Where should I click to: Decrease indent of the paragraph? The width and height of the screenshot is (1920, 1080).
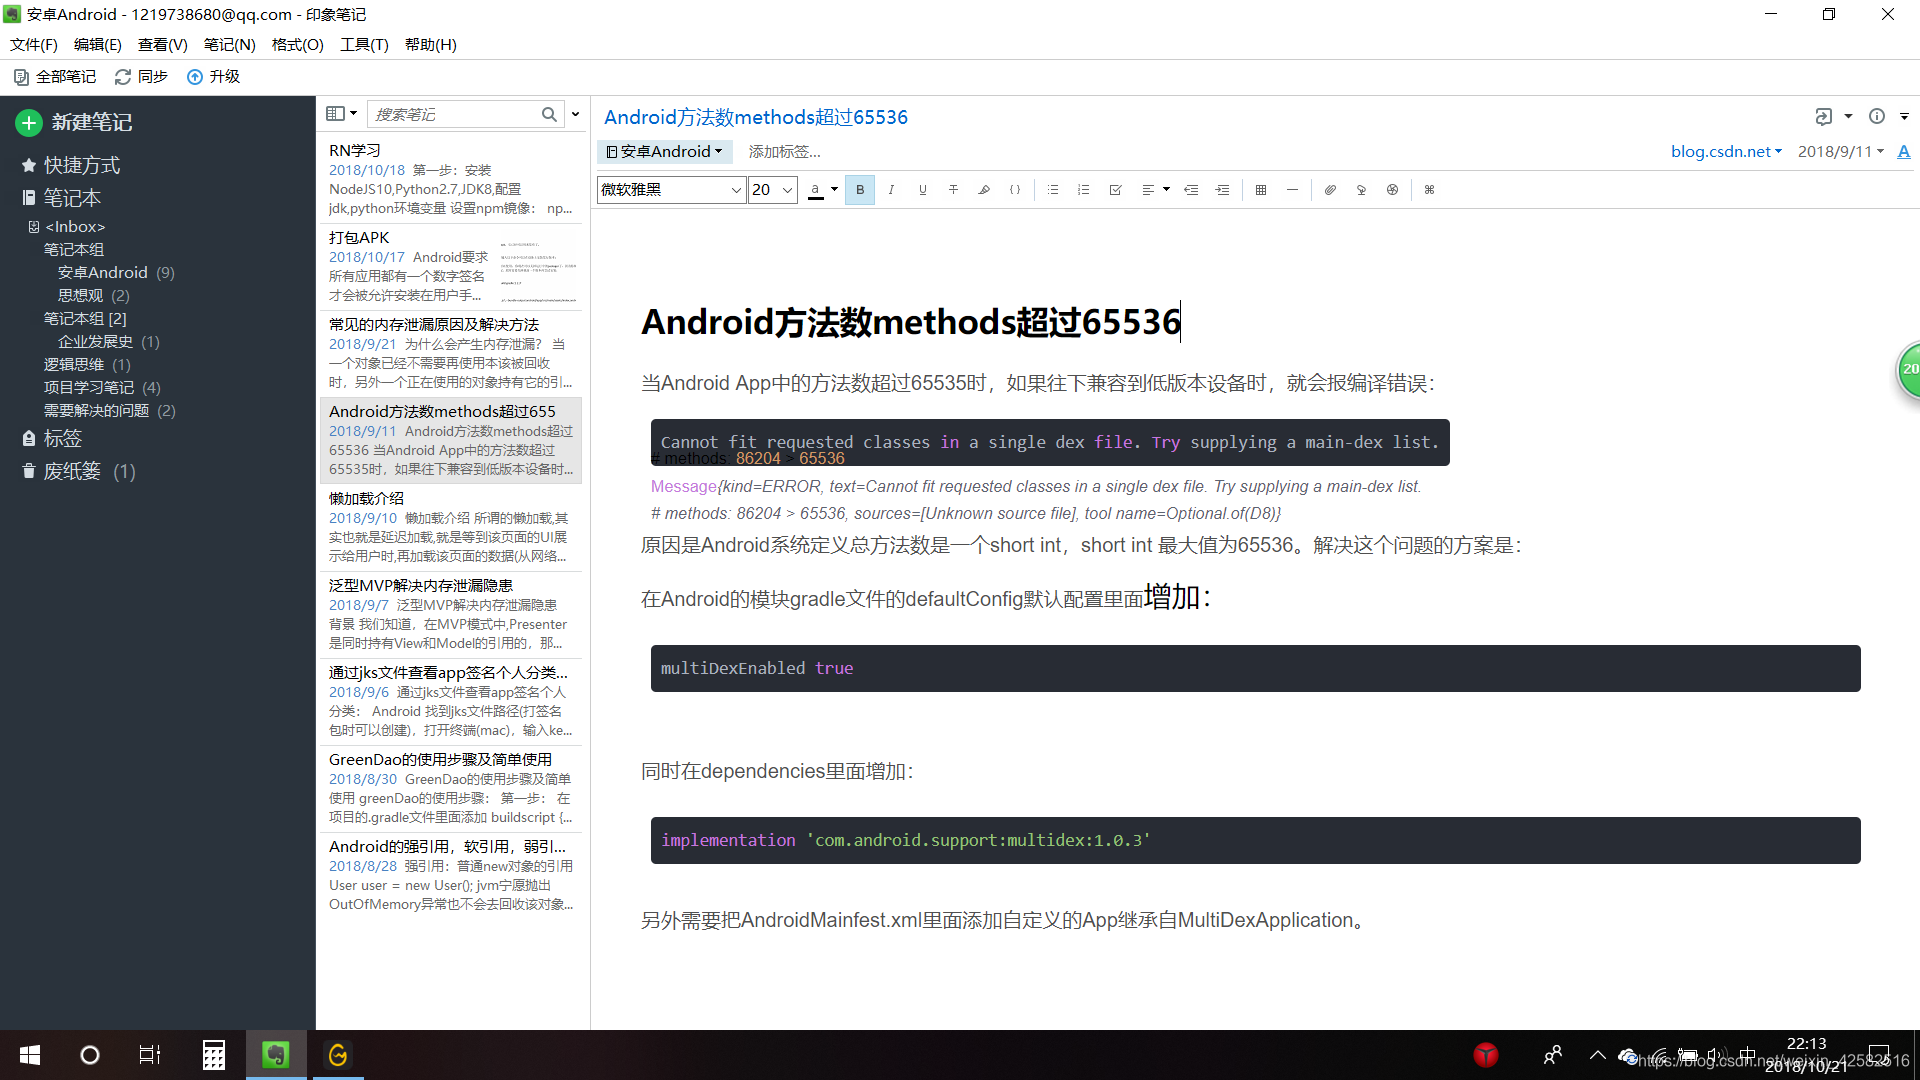(x=1191, y=190)
